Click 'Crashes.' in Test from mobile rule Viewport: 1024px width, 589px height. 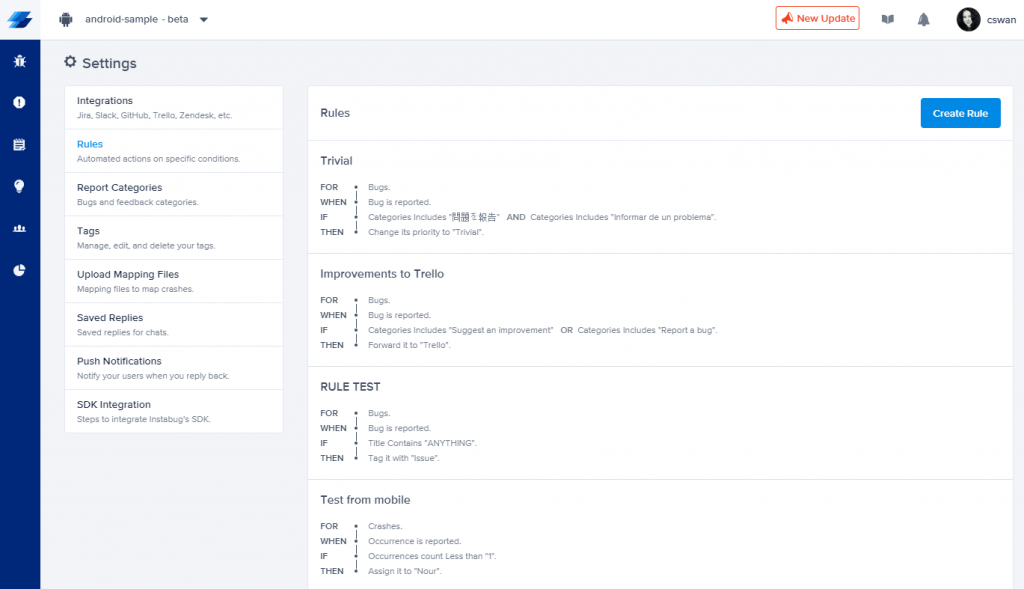point(385,526)
